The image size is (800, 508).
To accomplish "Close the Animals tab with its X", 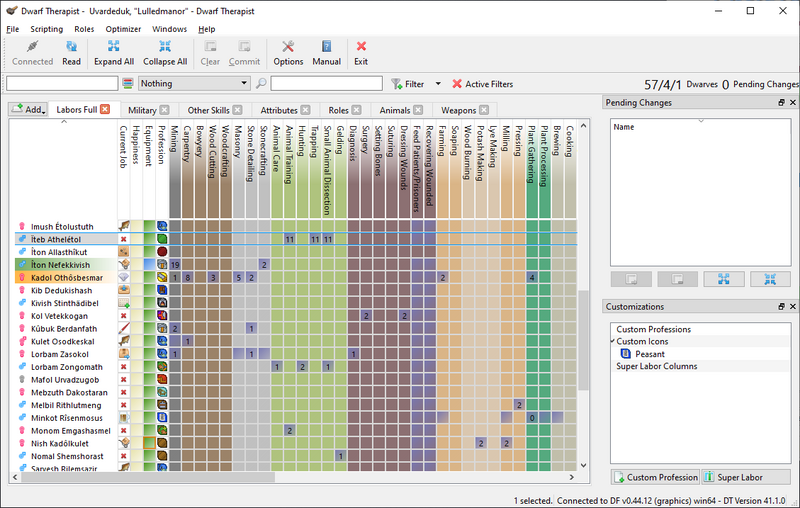I will 418,110.
